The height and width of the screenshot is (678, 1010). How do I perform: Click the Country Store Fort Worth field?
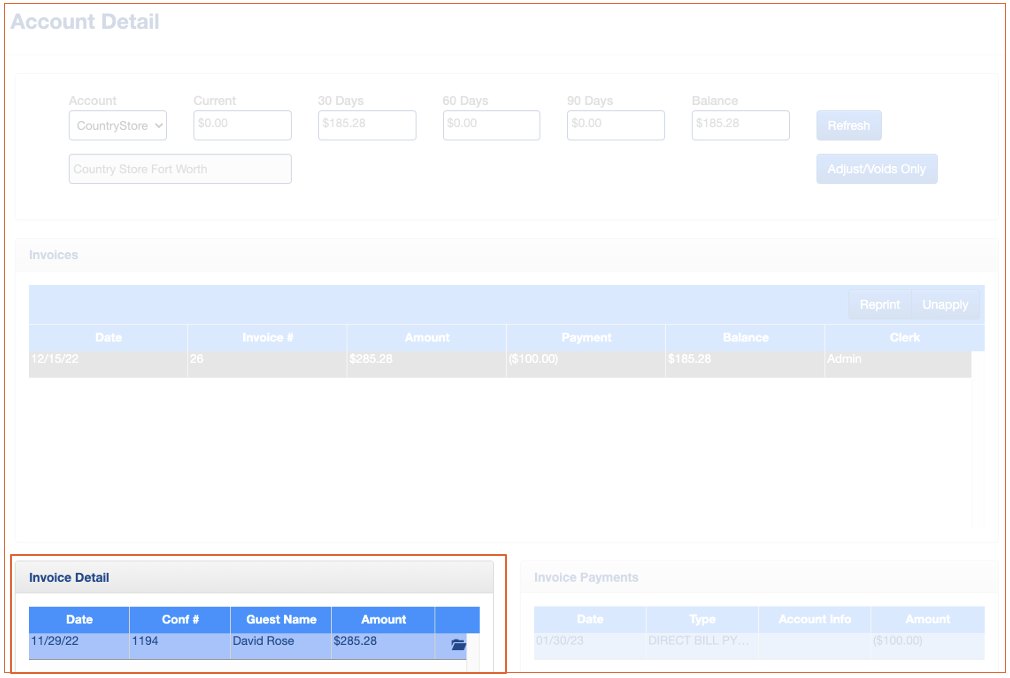pyautogui.click(x=180, y=169)
